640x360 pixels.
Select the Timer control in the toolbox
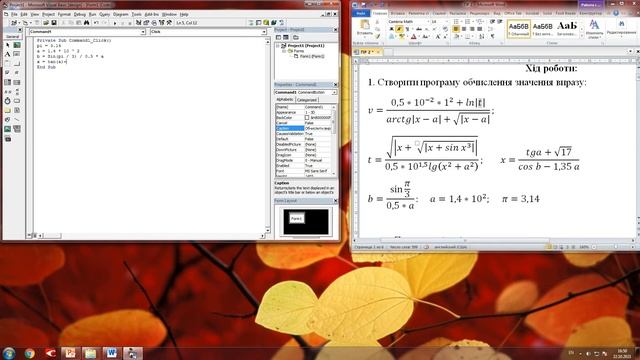point(7,101)
